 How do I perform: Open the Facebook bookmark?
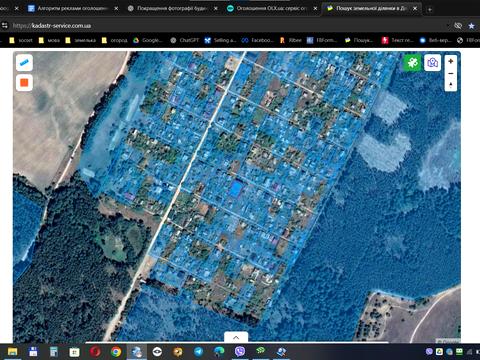(x=258, y=40)
